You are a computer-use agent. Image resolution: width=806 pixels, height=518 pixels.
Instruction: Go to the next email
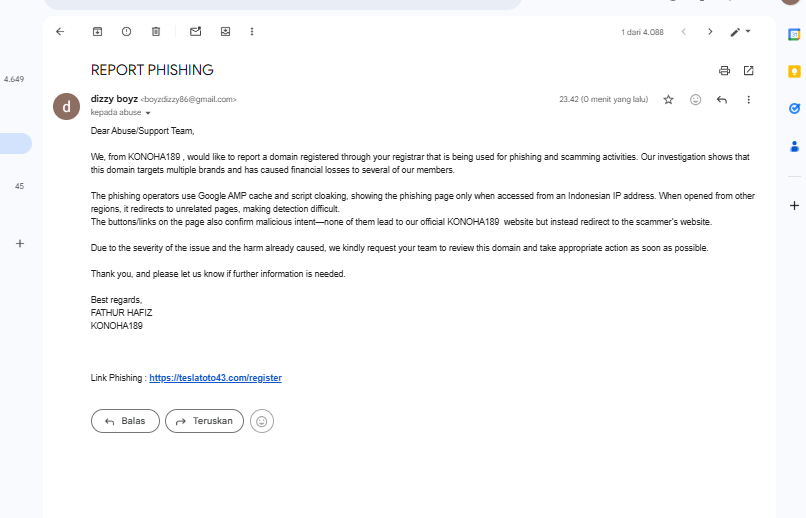click(710, 32)
